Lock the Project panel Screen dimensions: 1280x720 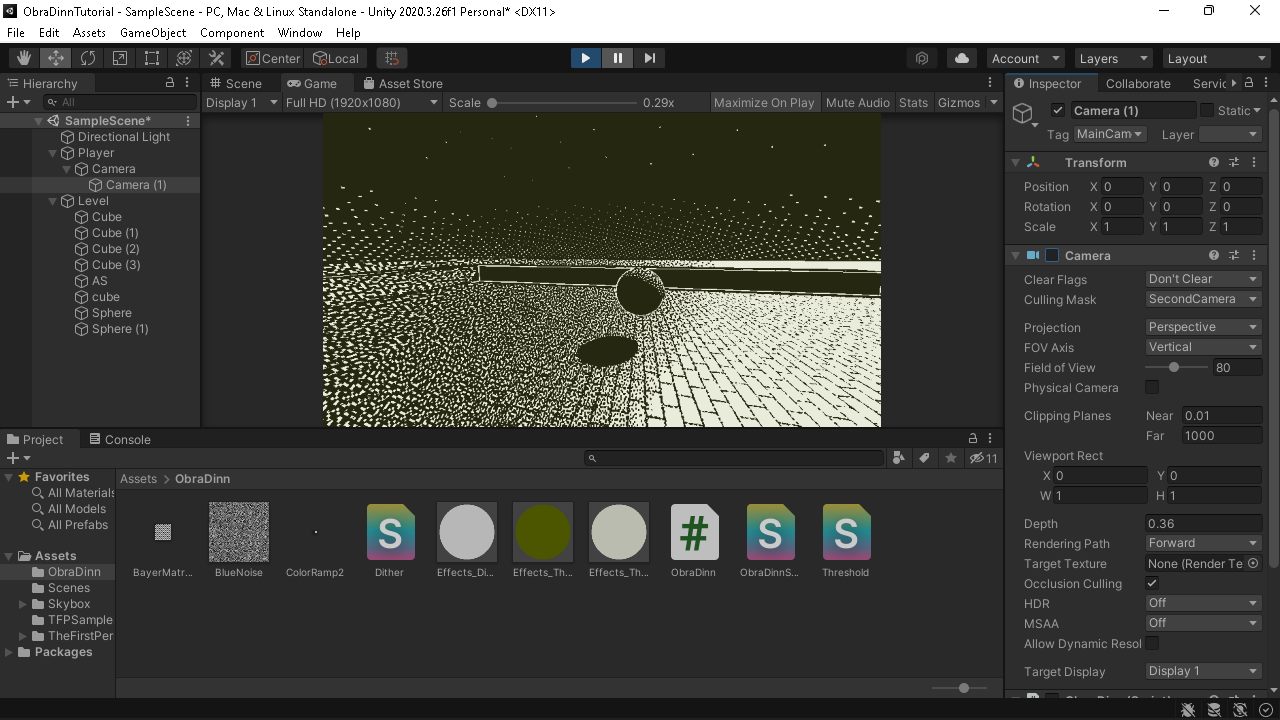point(973,439)
